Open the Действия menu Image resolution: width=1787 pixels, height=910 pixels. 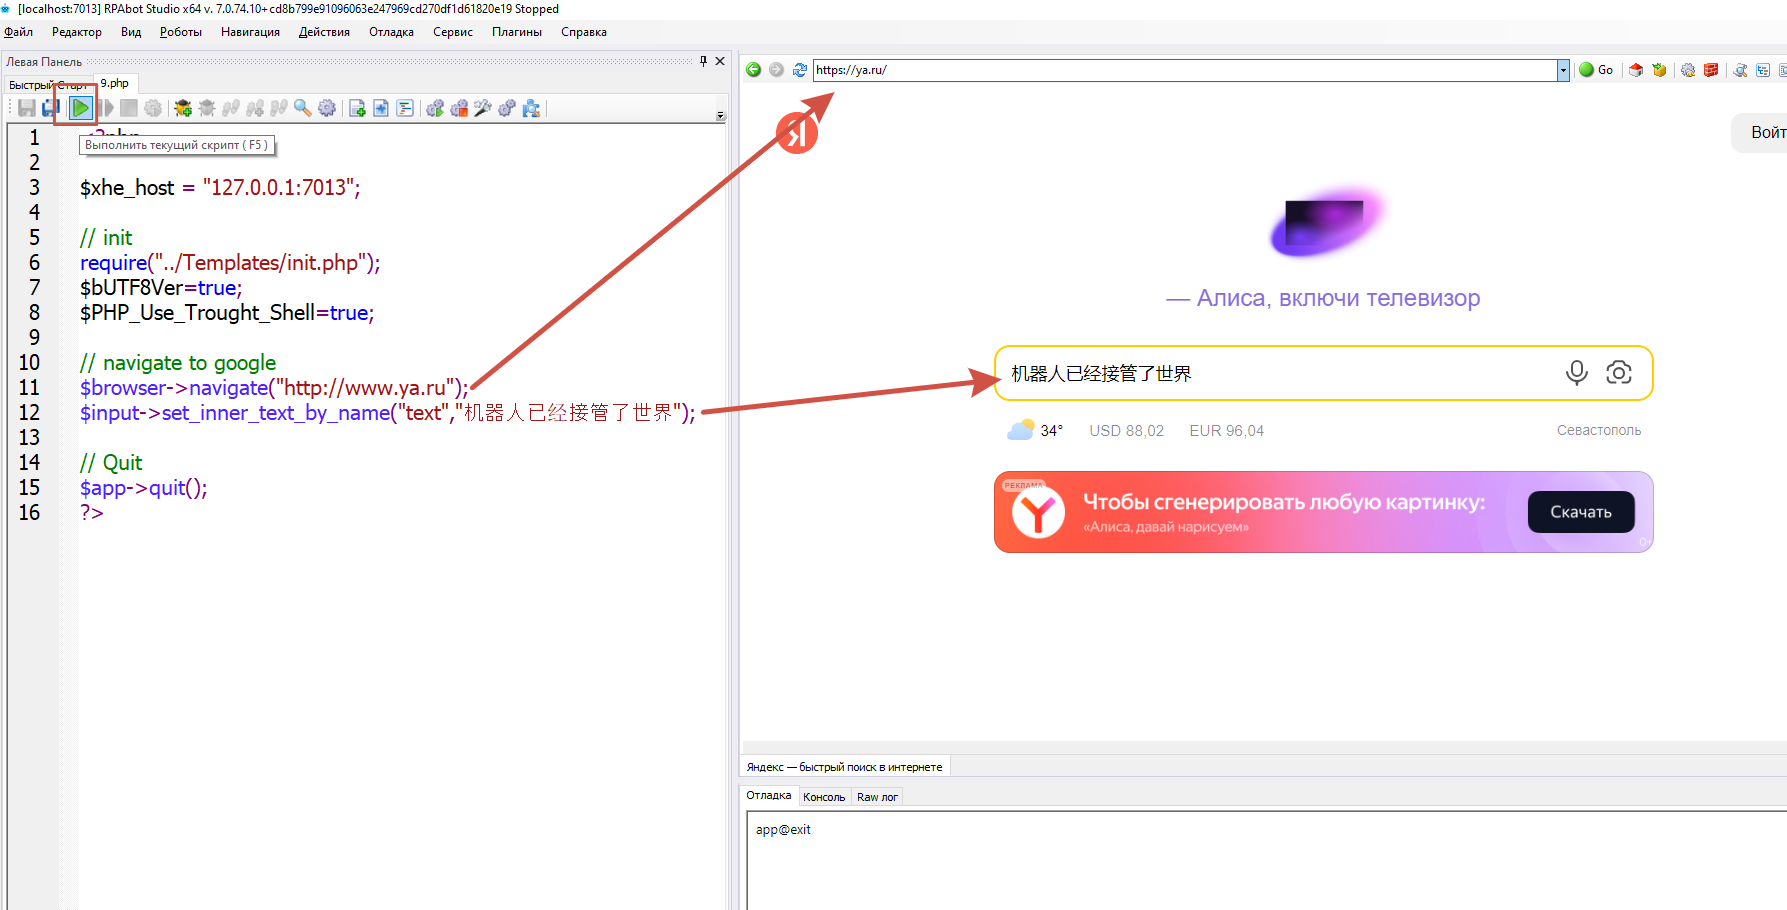pos(324,32)
